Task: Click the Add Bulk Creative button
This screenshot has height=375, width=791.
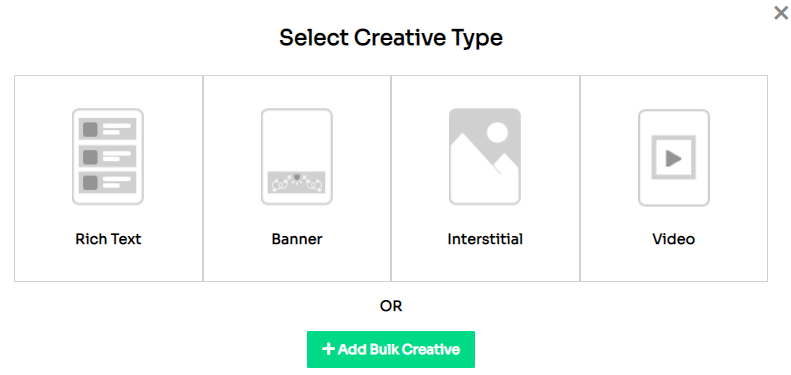Action: click(391, 349)
